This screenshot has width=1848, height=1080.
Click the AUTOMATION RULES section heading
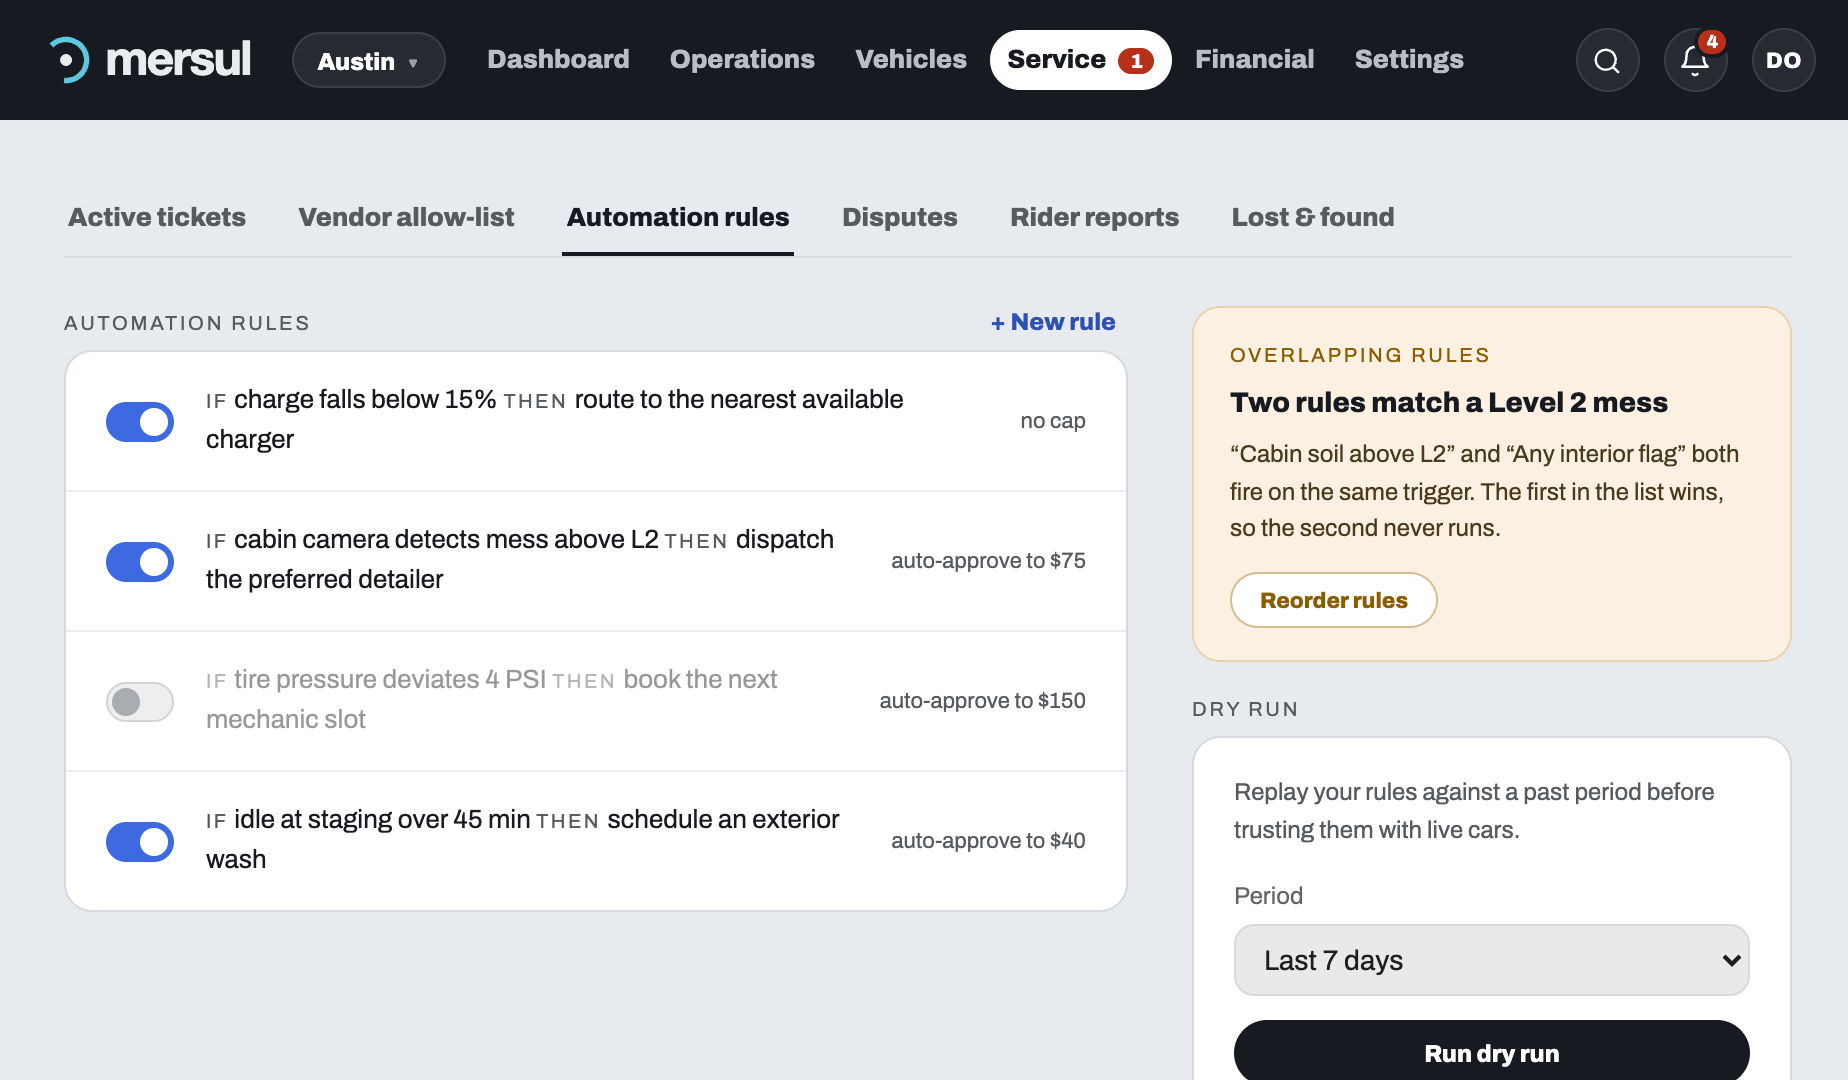[x=187, y=323]
